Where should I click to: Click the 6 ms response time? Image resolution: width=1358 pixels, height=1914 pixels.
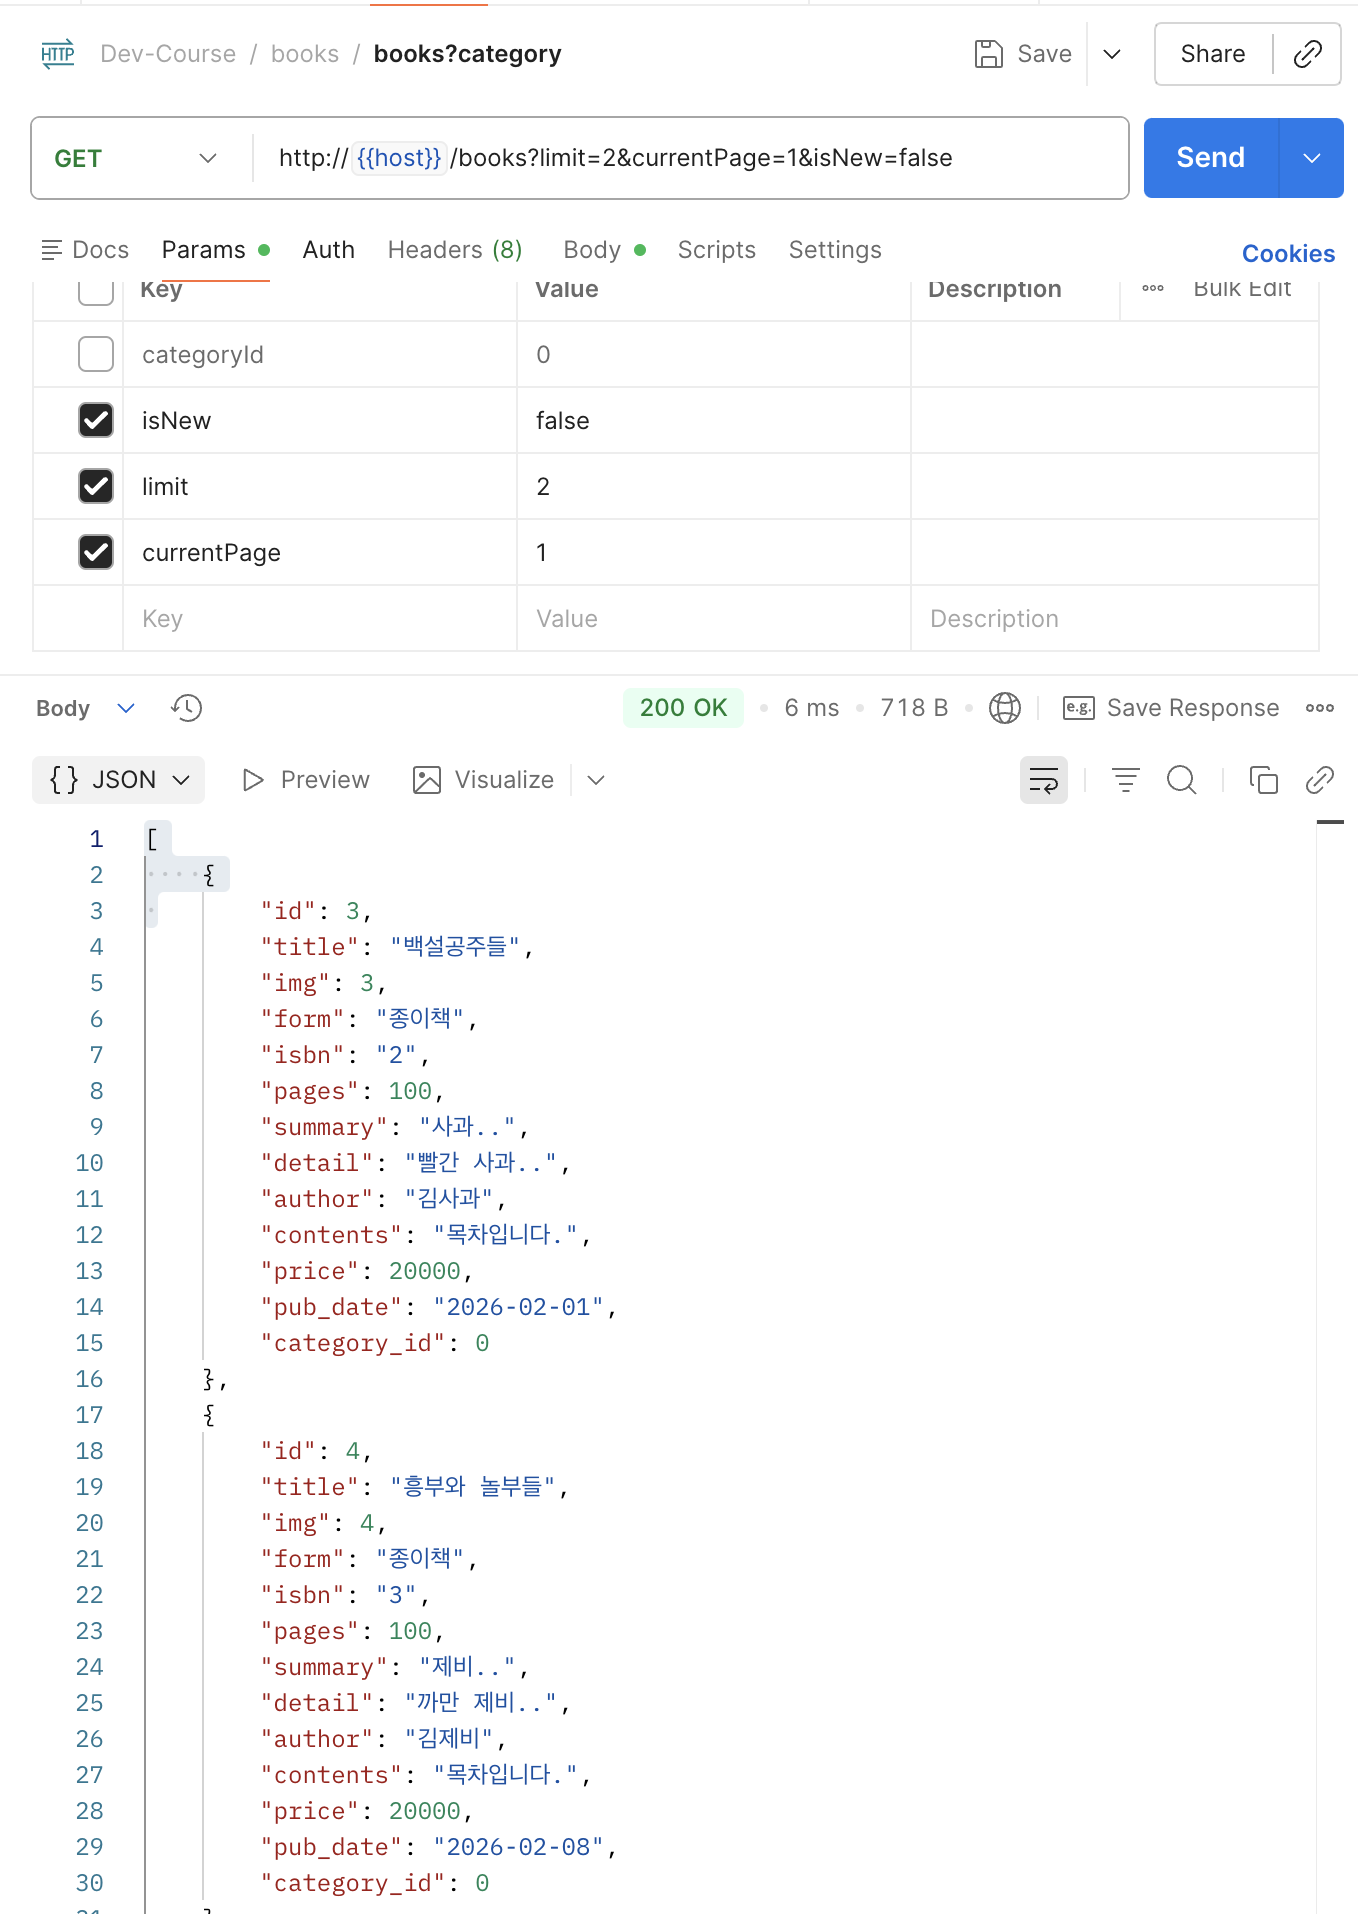pyautogui.click(x=812, y=708)
